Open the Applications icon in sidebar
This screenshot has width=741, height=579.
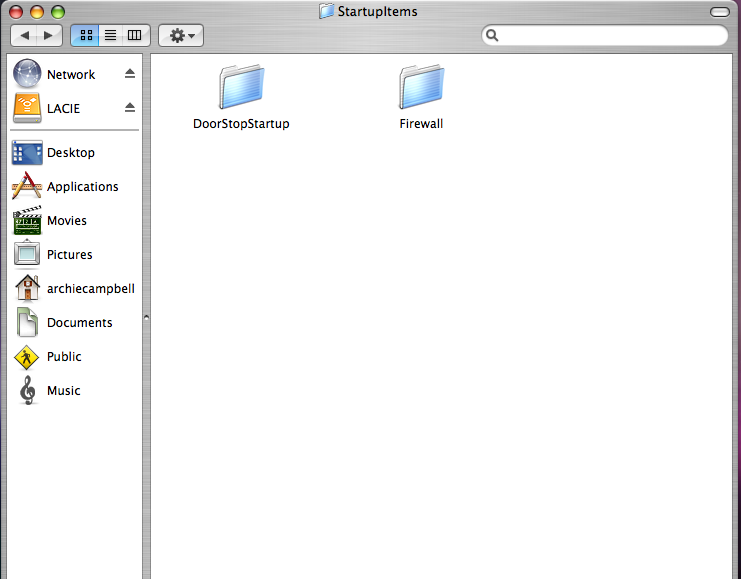tap(27, 186)
